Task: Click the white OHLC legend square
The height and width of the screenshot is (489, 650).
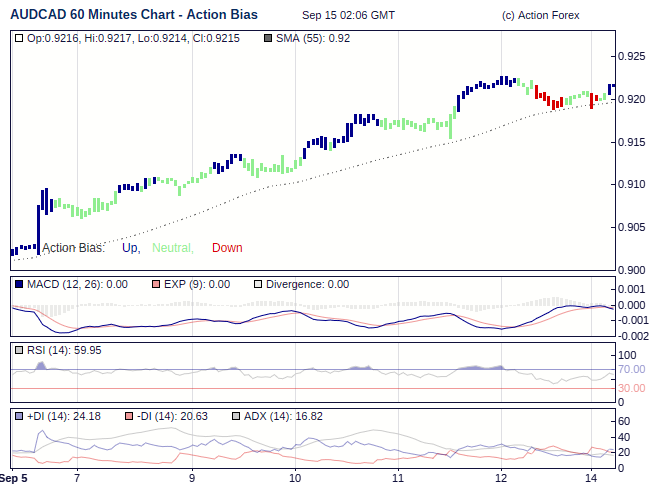Action: click(x=19, y=38)
